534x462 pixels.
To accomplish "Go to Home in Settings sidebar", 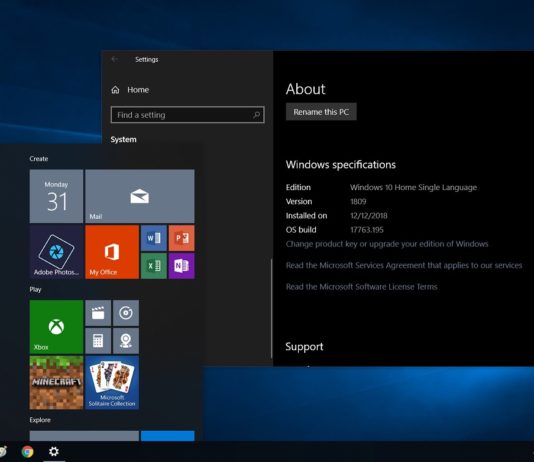I will pos(130,90).
